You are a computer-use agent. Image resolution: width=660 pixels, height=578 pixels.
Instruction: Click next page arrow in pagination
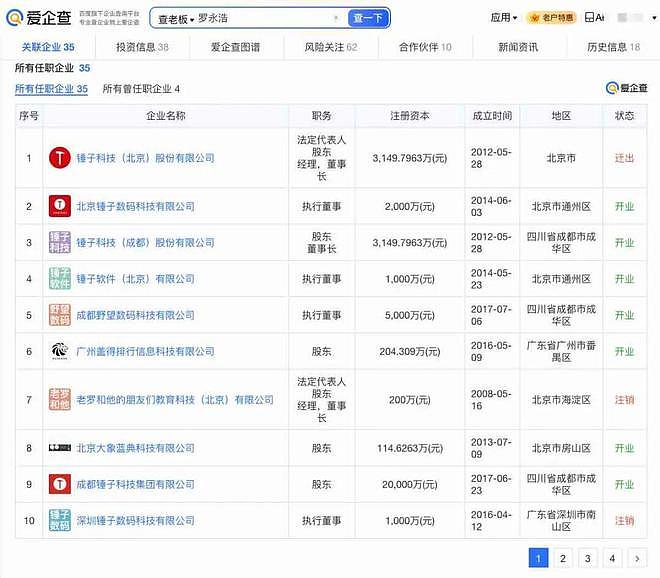coord(637,558)
